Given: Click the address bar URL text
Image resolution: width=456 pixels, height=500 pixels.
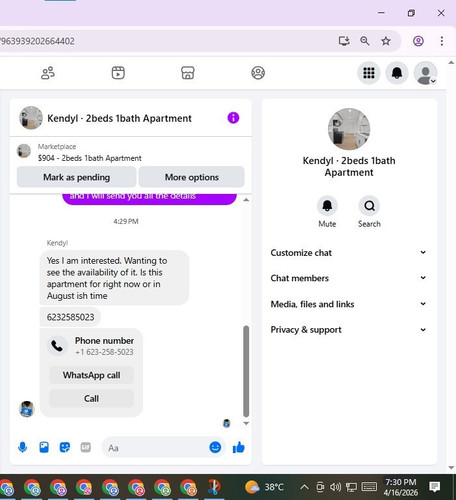Looking at the screenshot, I should coord(37,41).
